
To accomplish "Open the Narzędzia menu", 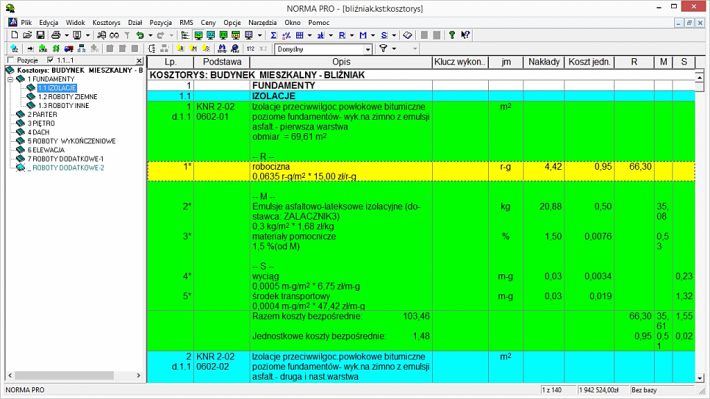I will point(263,22).
